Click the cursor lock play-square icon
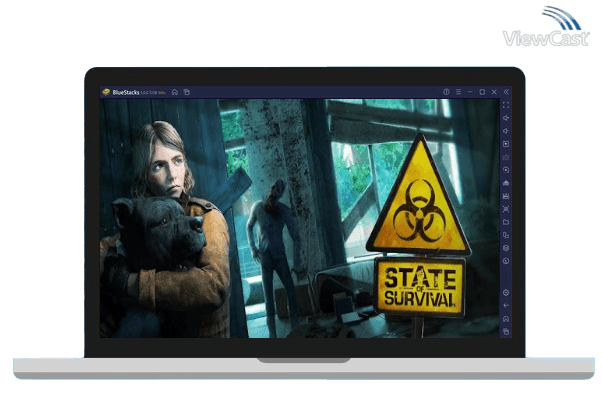 point(506,144)
